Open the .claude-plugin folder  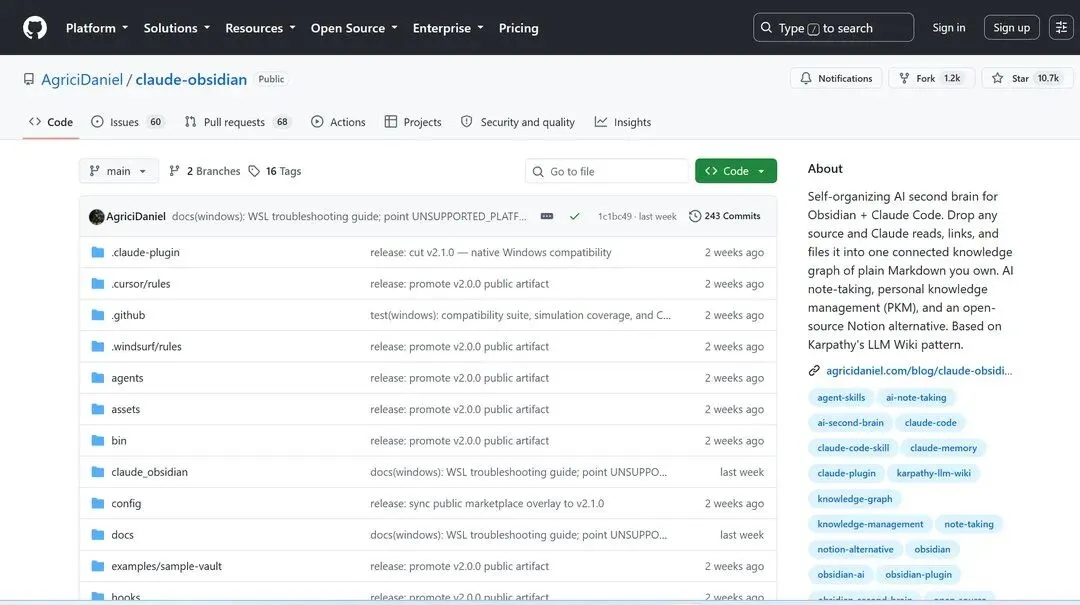point(145,252)
